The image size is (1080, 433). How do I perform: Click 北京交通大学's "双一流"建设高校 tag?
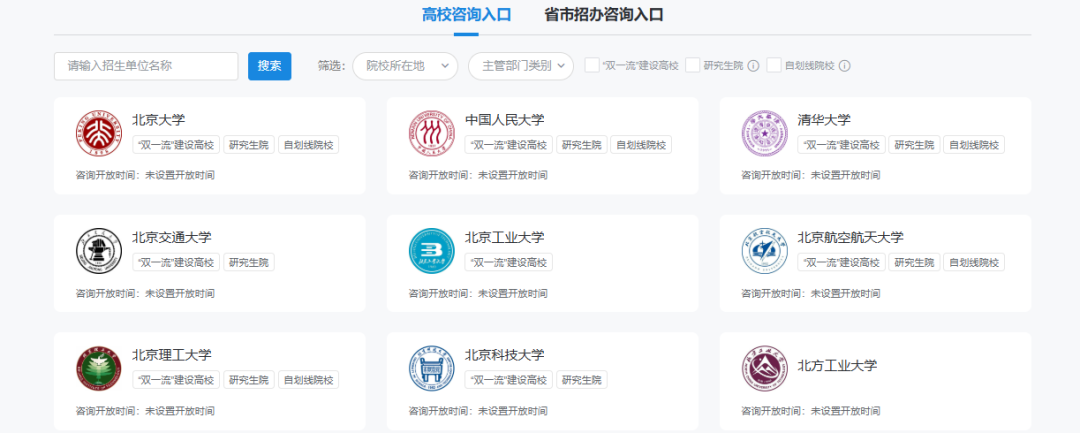pos(176,262)
